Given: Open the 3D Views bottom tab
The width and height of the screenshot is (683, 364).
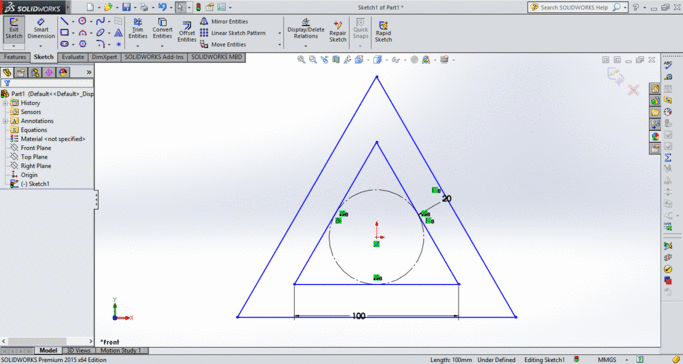Looking at the screenshot, I should click(x=79, y=351).
